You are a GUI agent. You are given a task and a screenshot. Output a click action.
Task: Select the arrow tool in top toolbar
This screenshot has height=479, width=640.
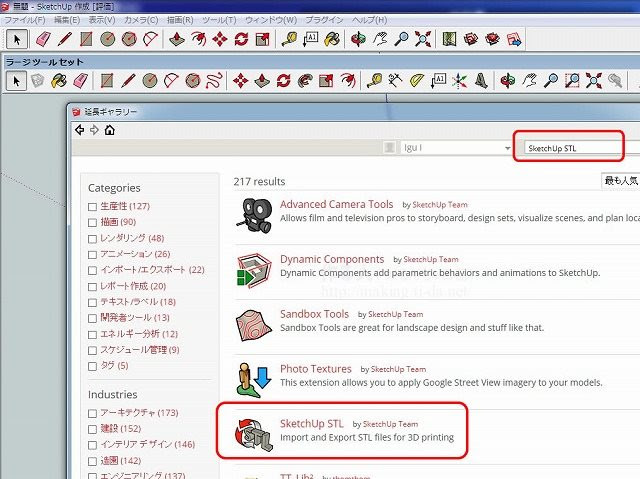click(x=17, y=40)
